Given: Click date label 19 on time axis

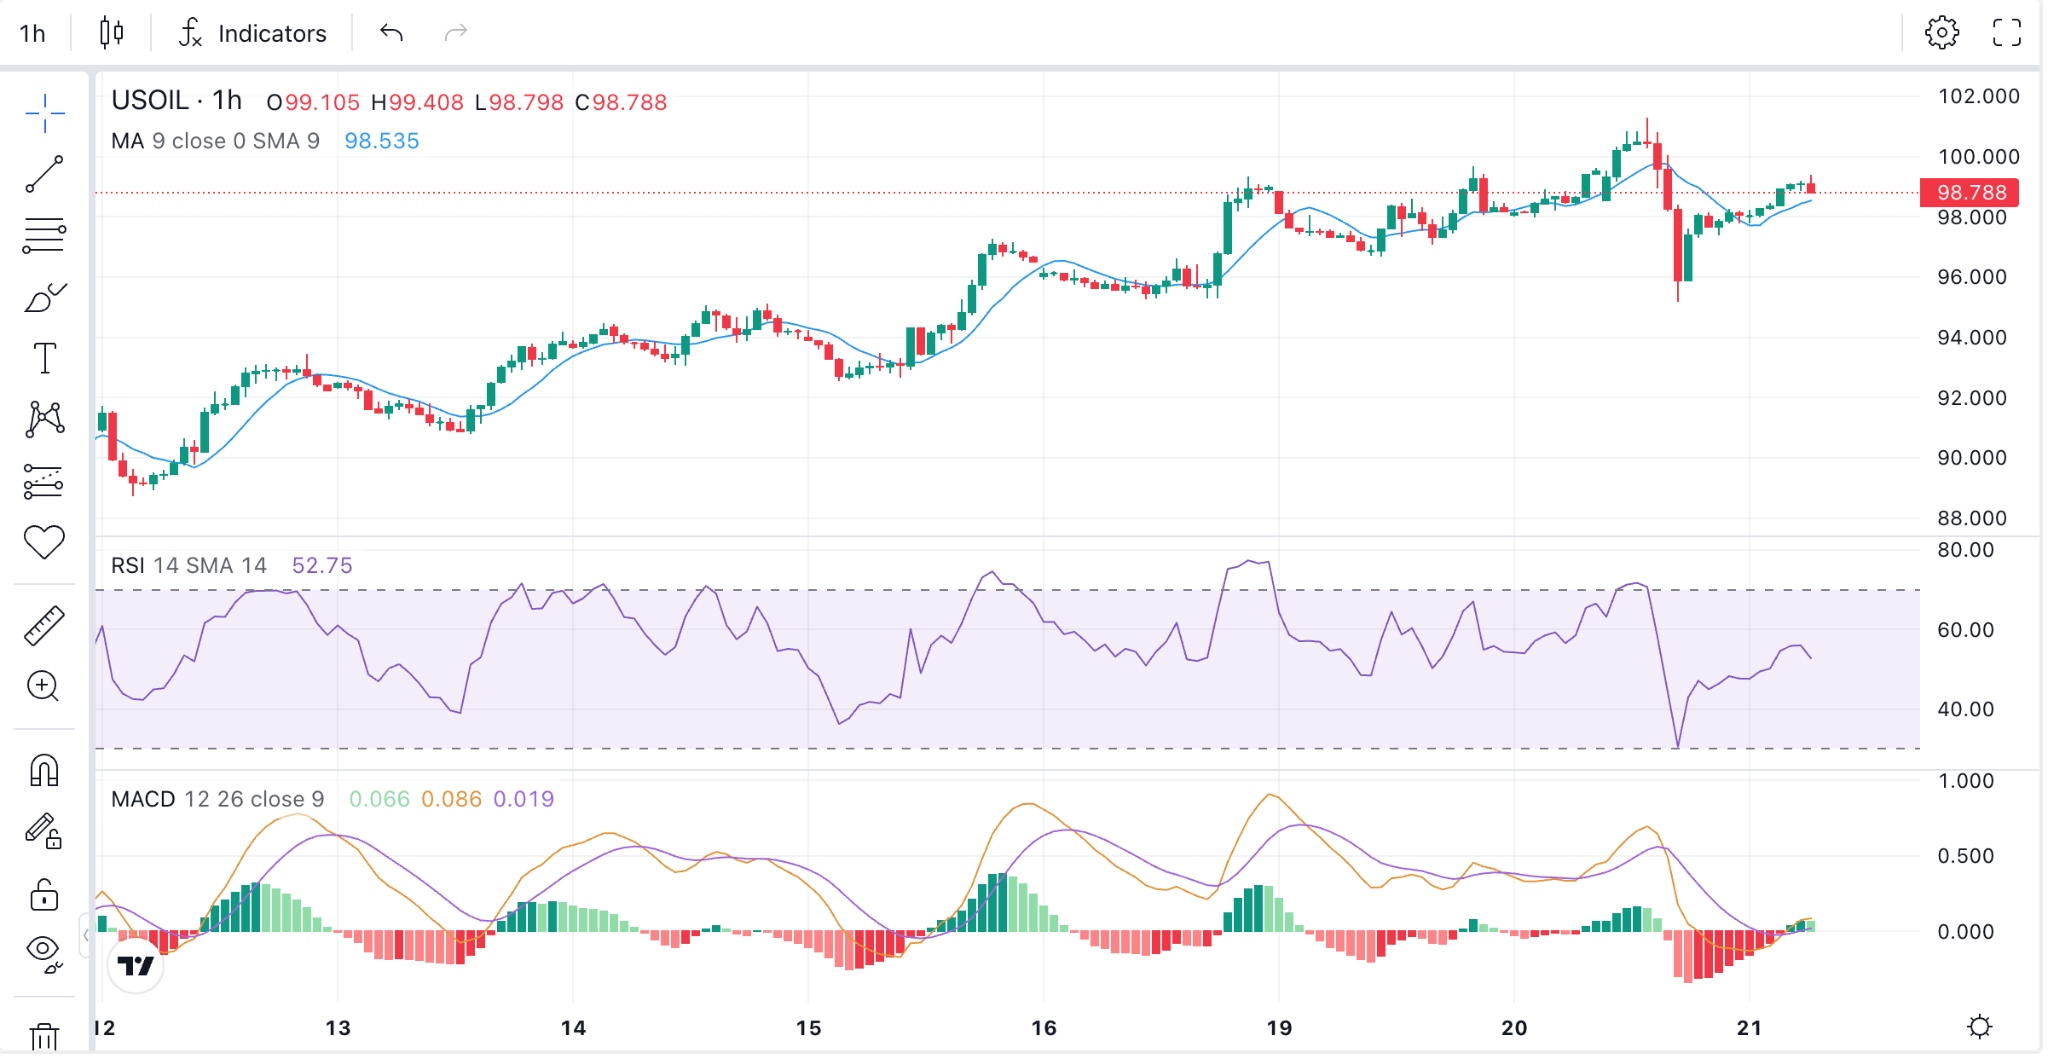Looking at the screenshot, I should tap(1279, 1028).
